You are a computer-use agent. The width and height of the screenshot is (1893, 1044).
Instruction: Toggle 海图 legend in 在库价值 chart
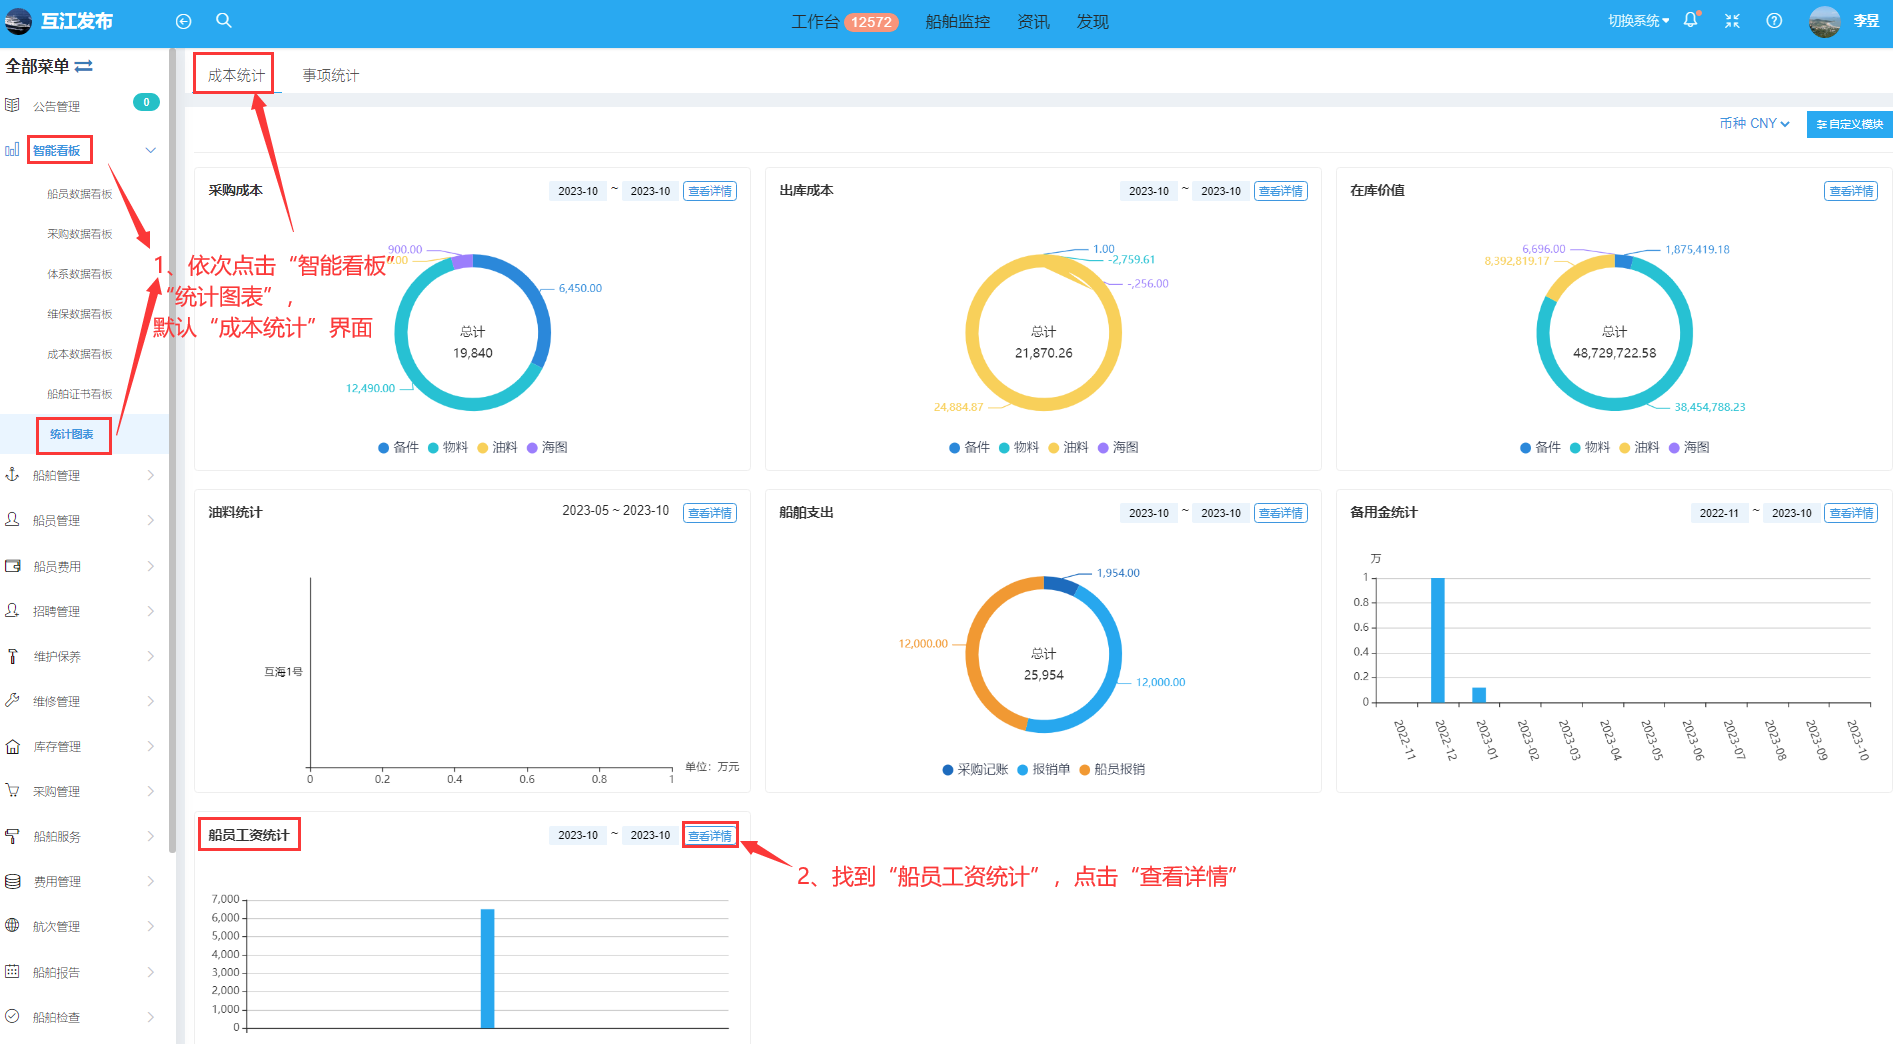pos(1688,447)
